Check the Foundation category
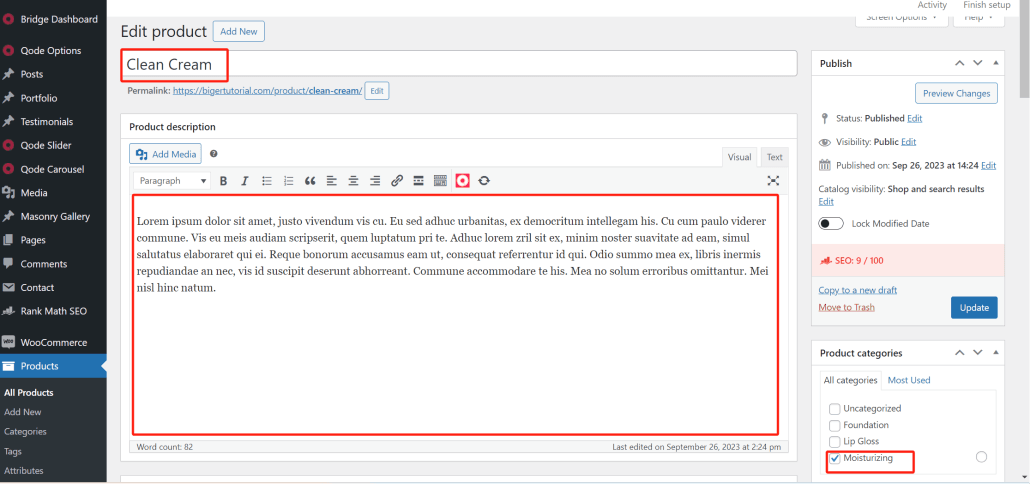The height and width of the screenshot is (484, 1030). click(x=835, y=425)
